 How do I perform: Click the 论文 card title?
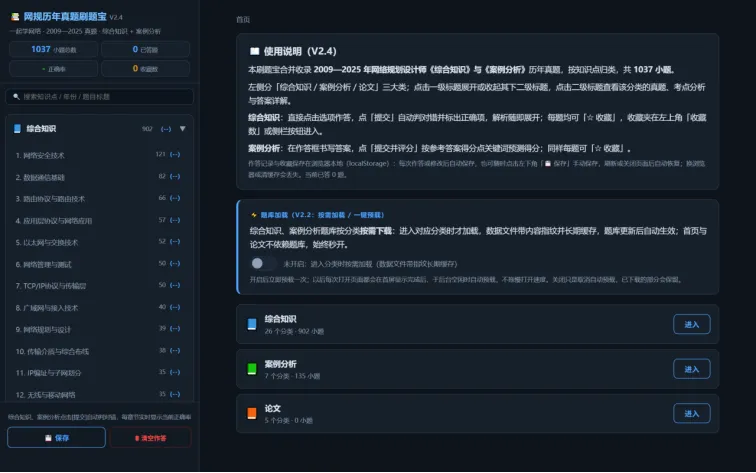pyautogui.click(x=272, y=408)
